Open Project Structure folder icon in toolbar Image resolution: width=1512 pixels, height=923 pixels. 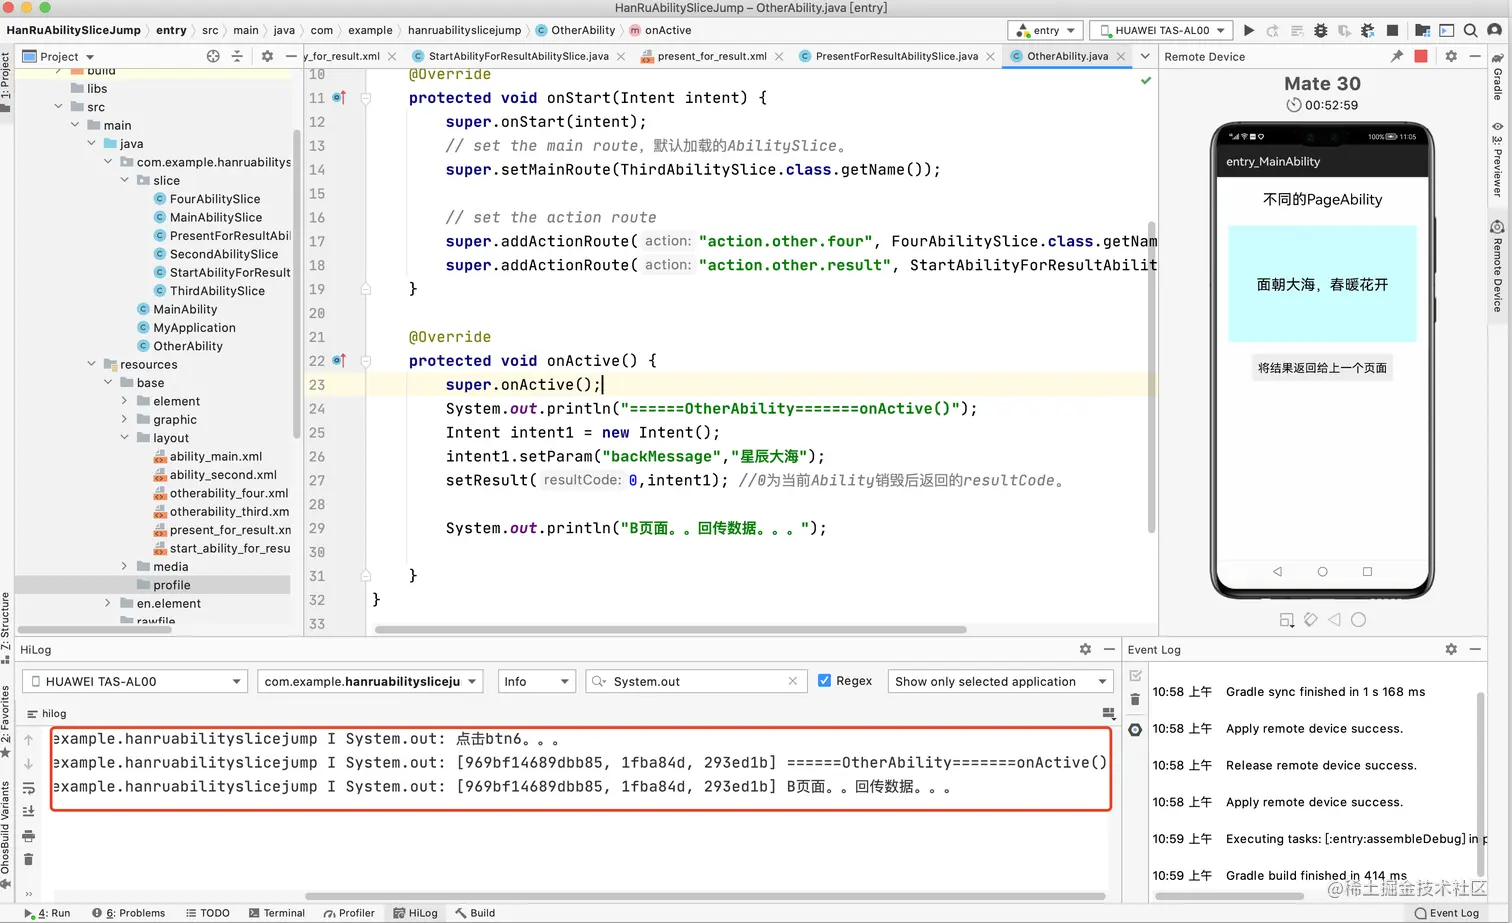[1422, 30]
